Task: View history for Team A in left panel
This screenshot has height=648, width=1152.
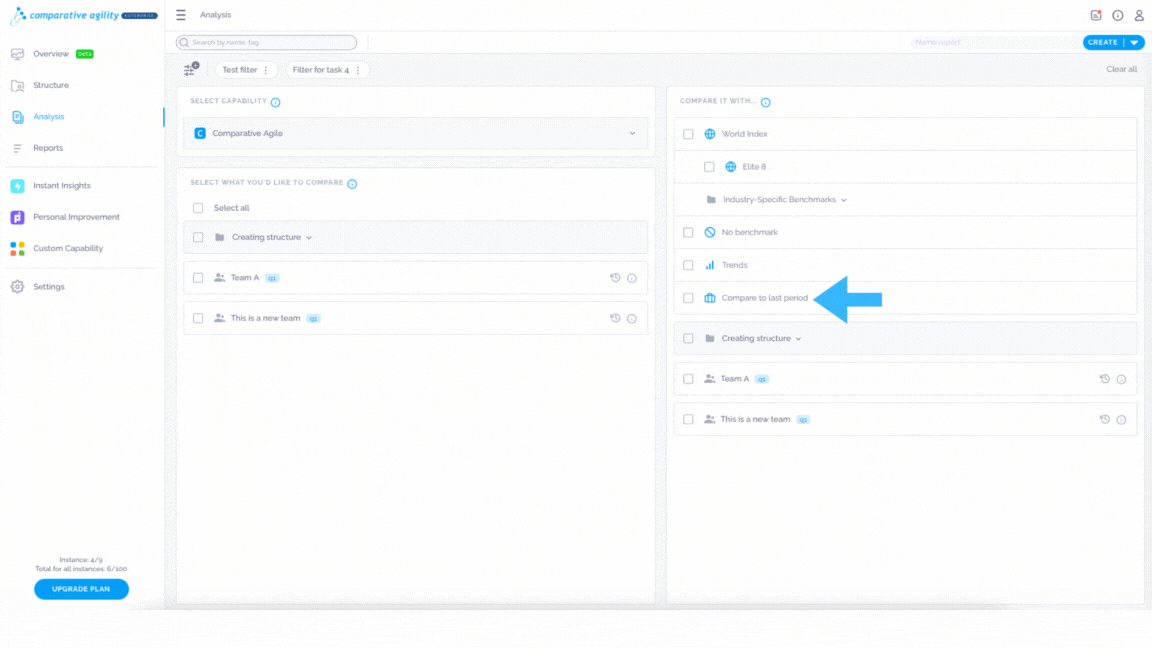Action: click(615, 278)
